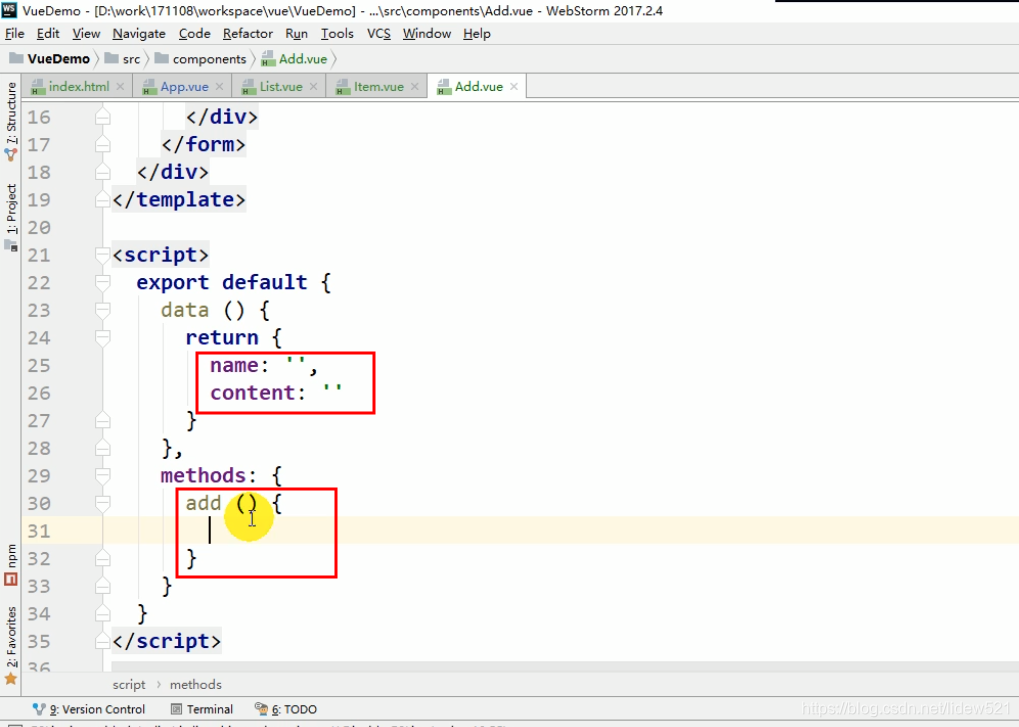Open the VCS menu
Viewport: 1019px width, 727px height.
[x=379, y=34]
